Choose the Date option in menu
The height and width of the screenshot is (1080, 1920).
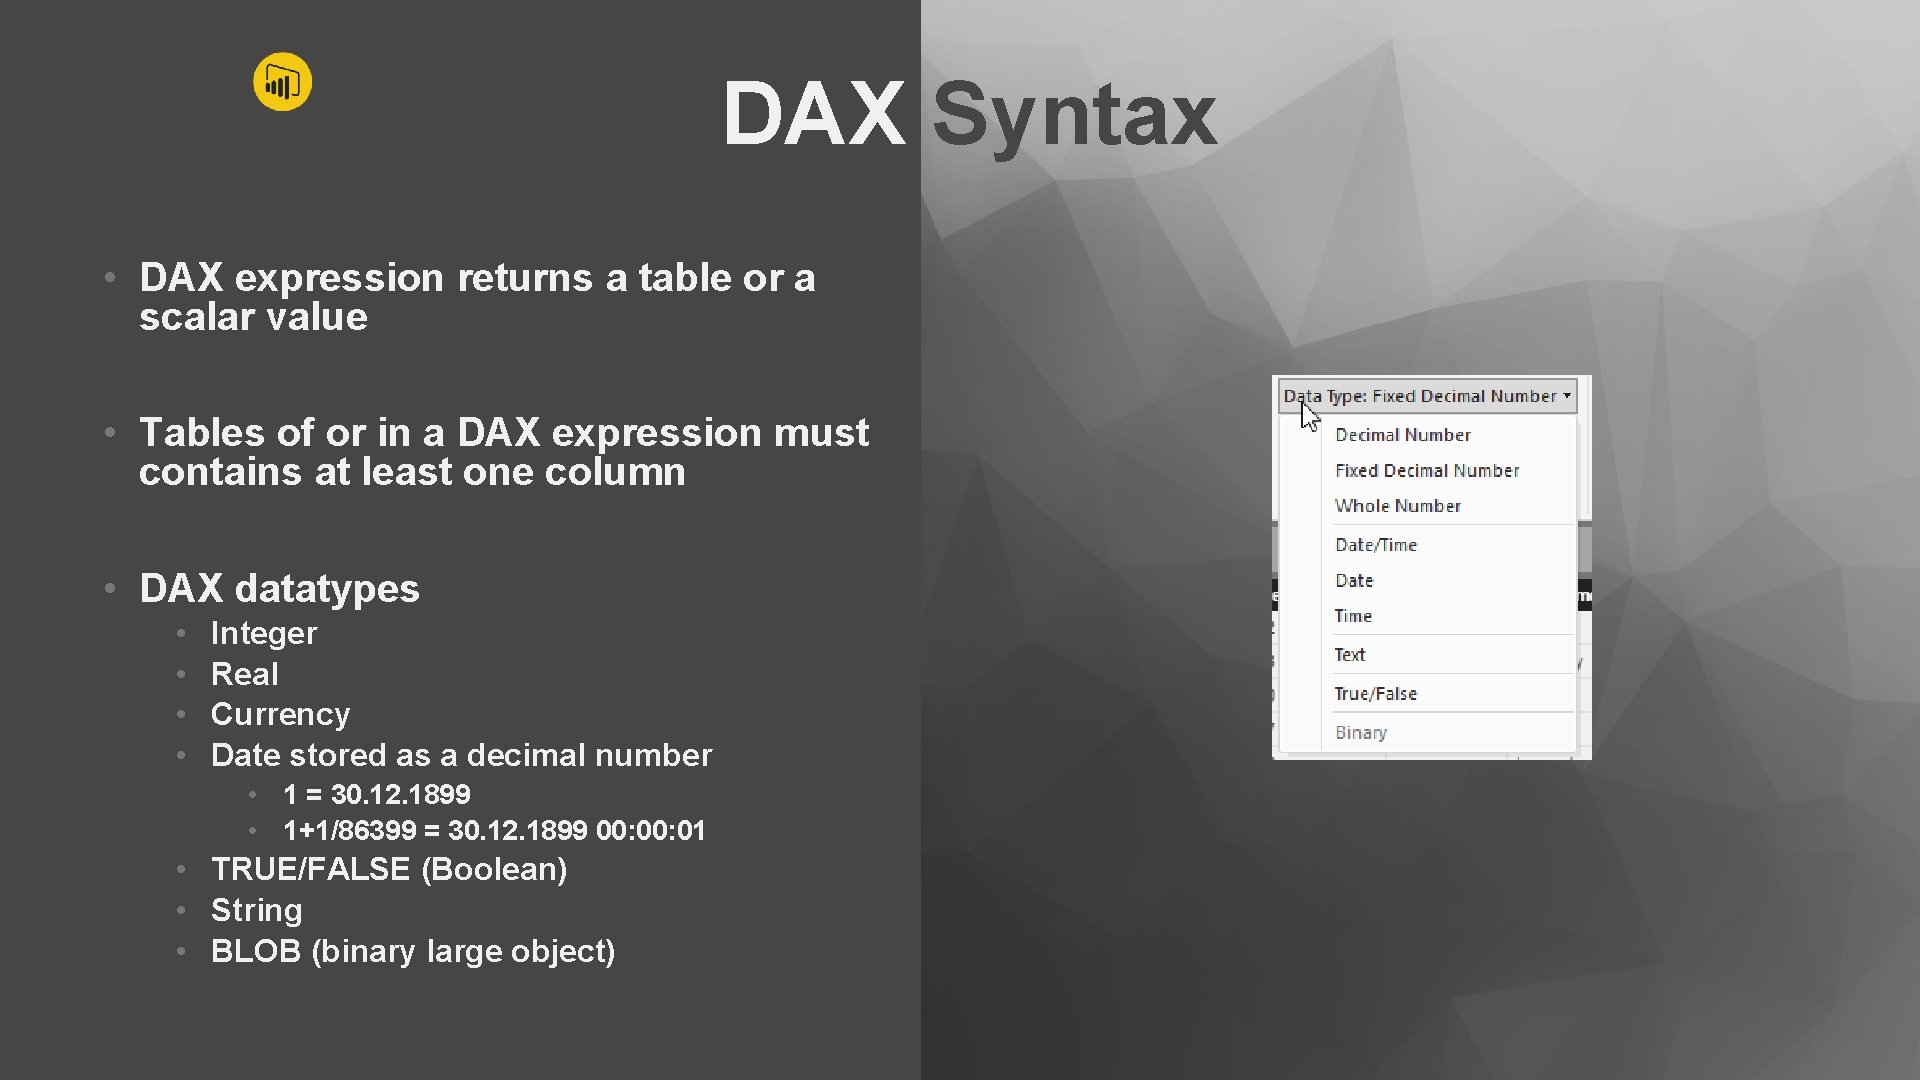click(1354, 581)
